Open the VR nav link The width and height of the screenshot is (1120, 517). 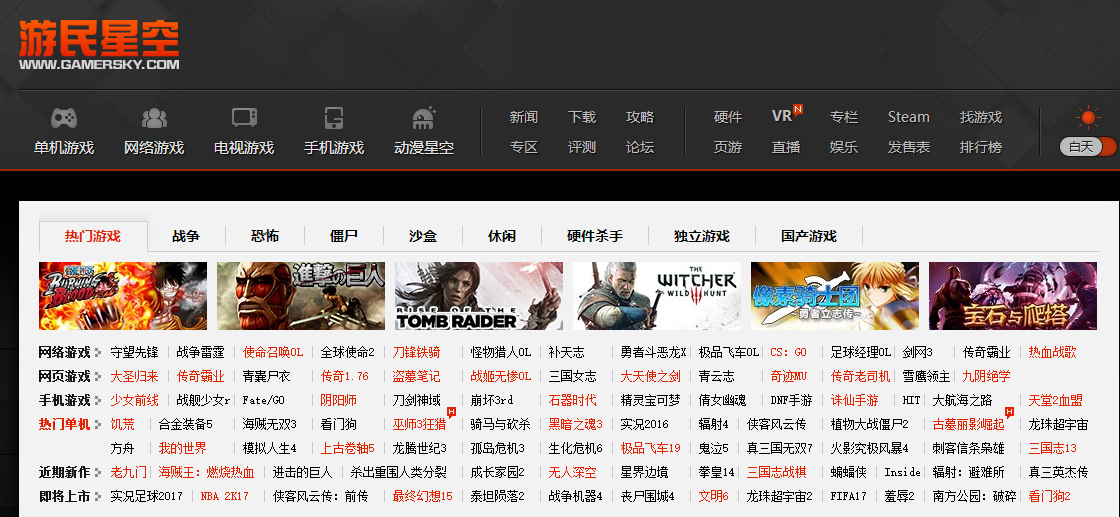click(782, 116)
